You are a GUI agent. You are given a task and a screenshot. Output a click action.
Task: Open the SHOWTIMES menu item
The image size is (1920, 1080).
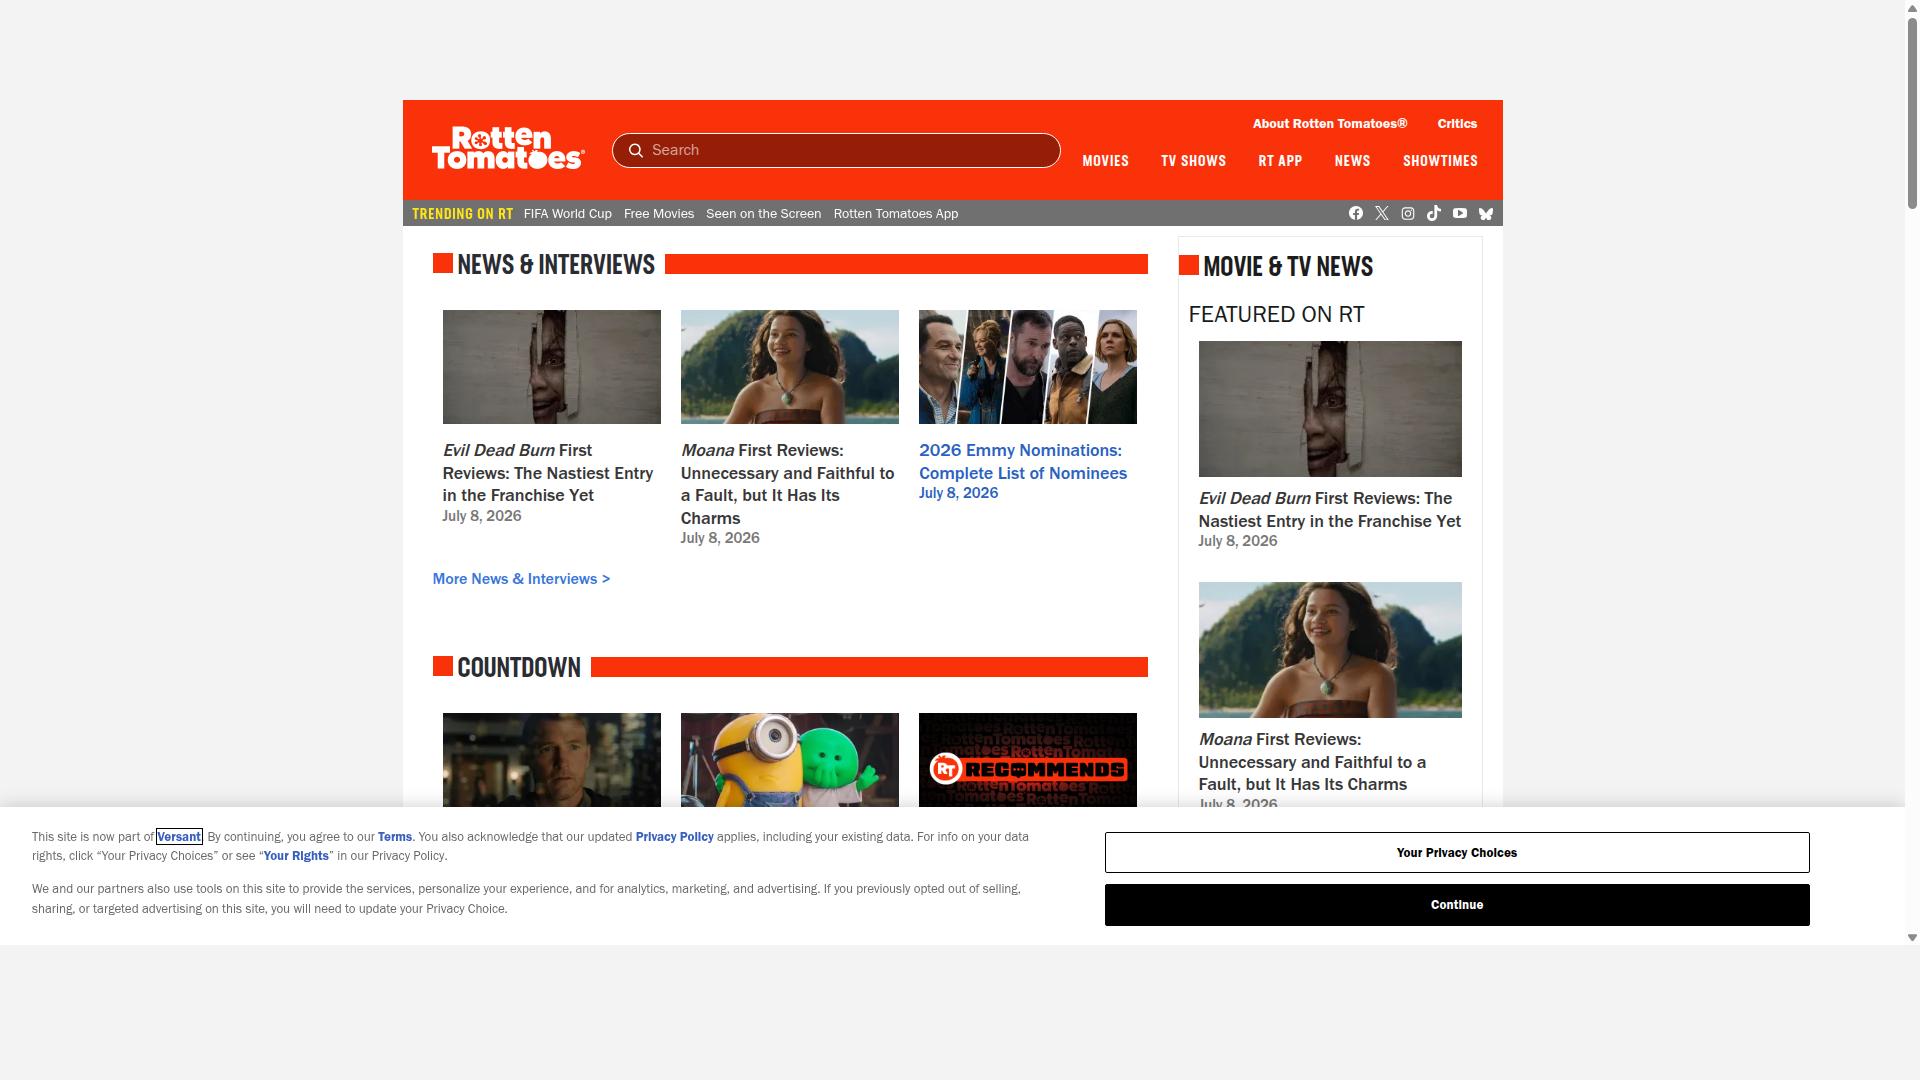[x=1440, y=161]
